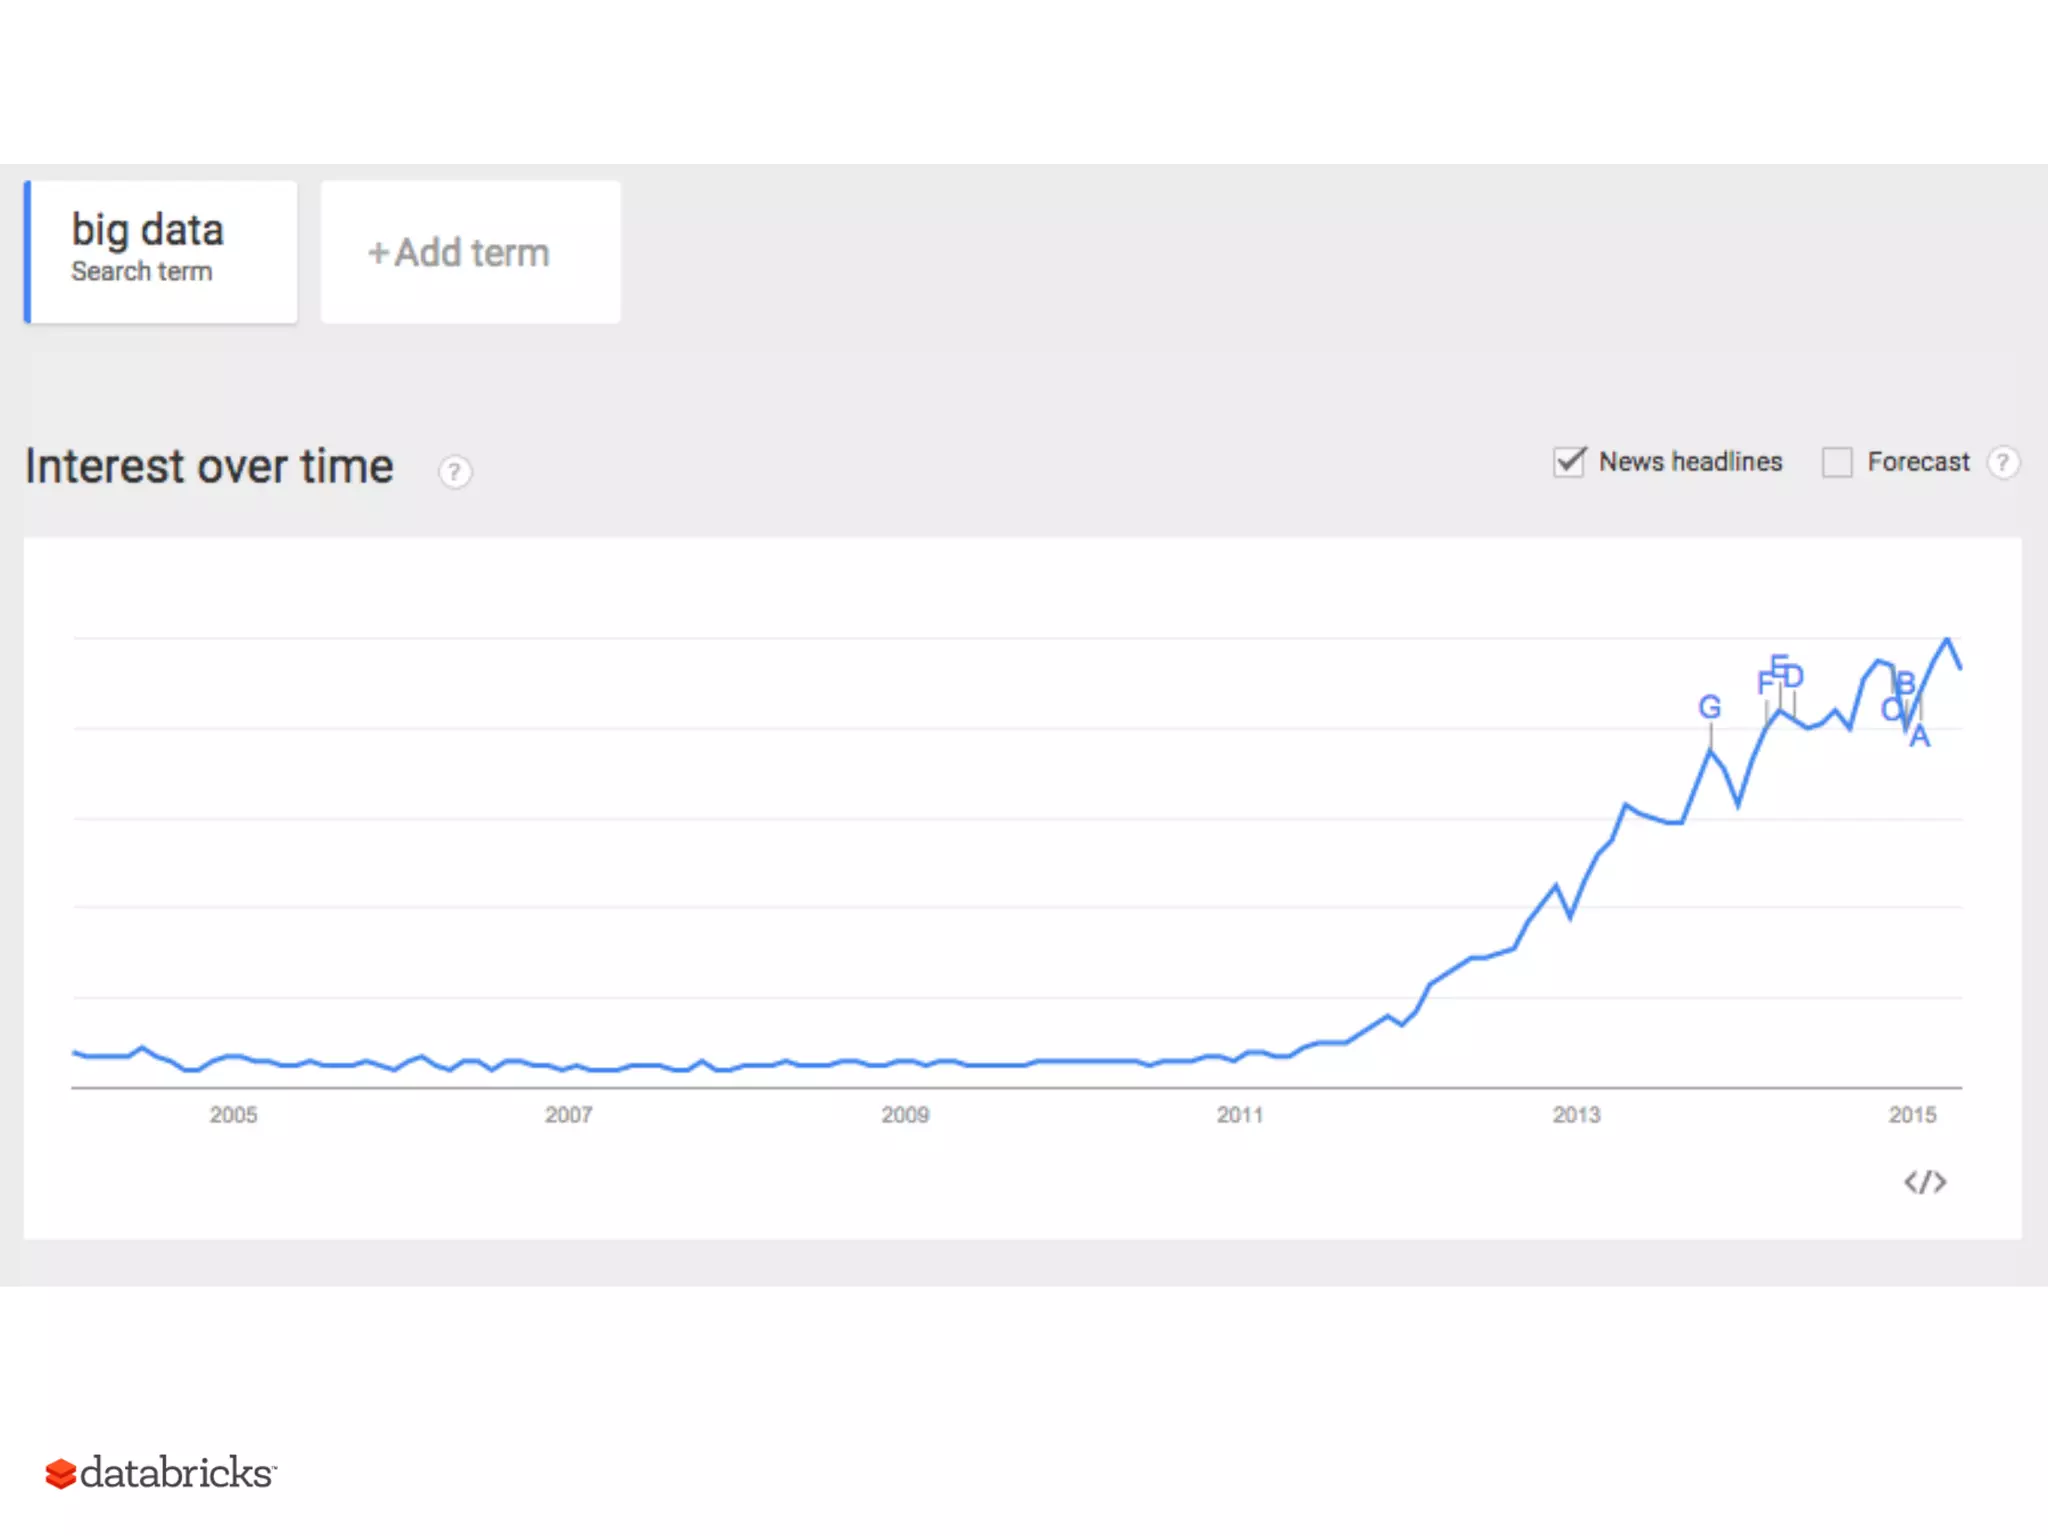Click the 2015 label on time axis

coord(1912,1115)
